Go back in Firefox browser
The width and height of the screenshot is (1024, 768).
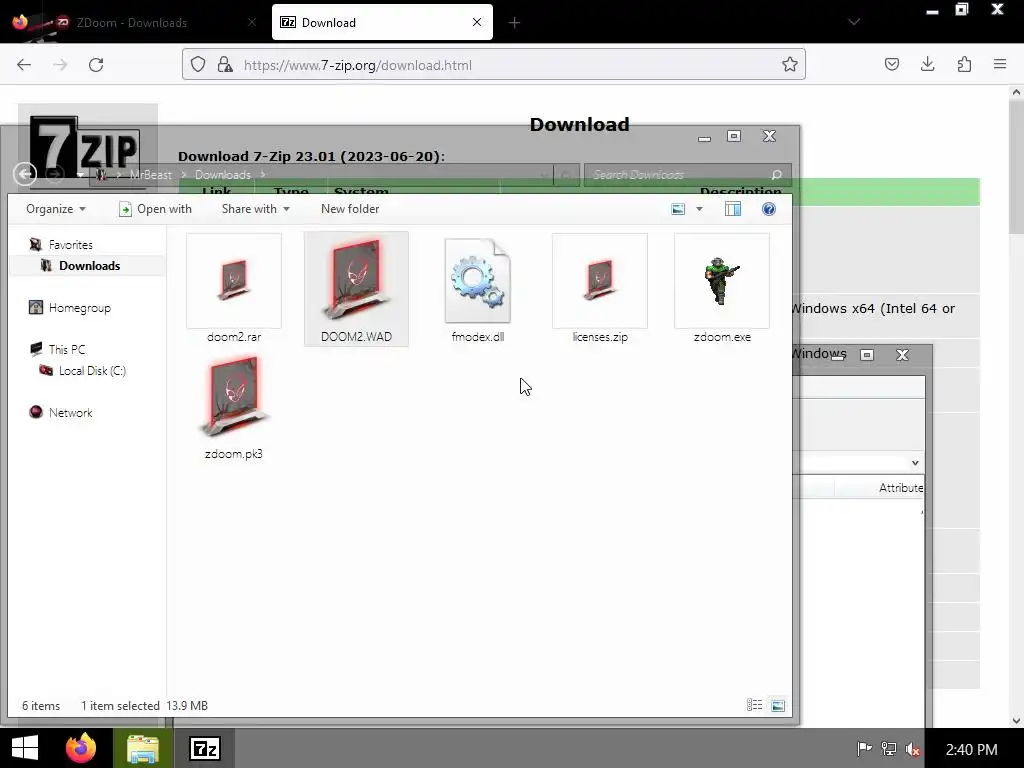point(24,65)
